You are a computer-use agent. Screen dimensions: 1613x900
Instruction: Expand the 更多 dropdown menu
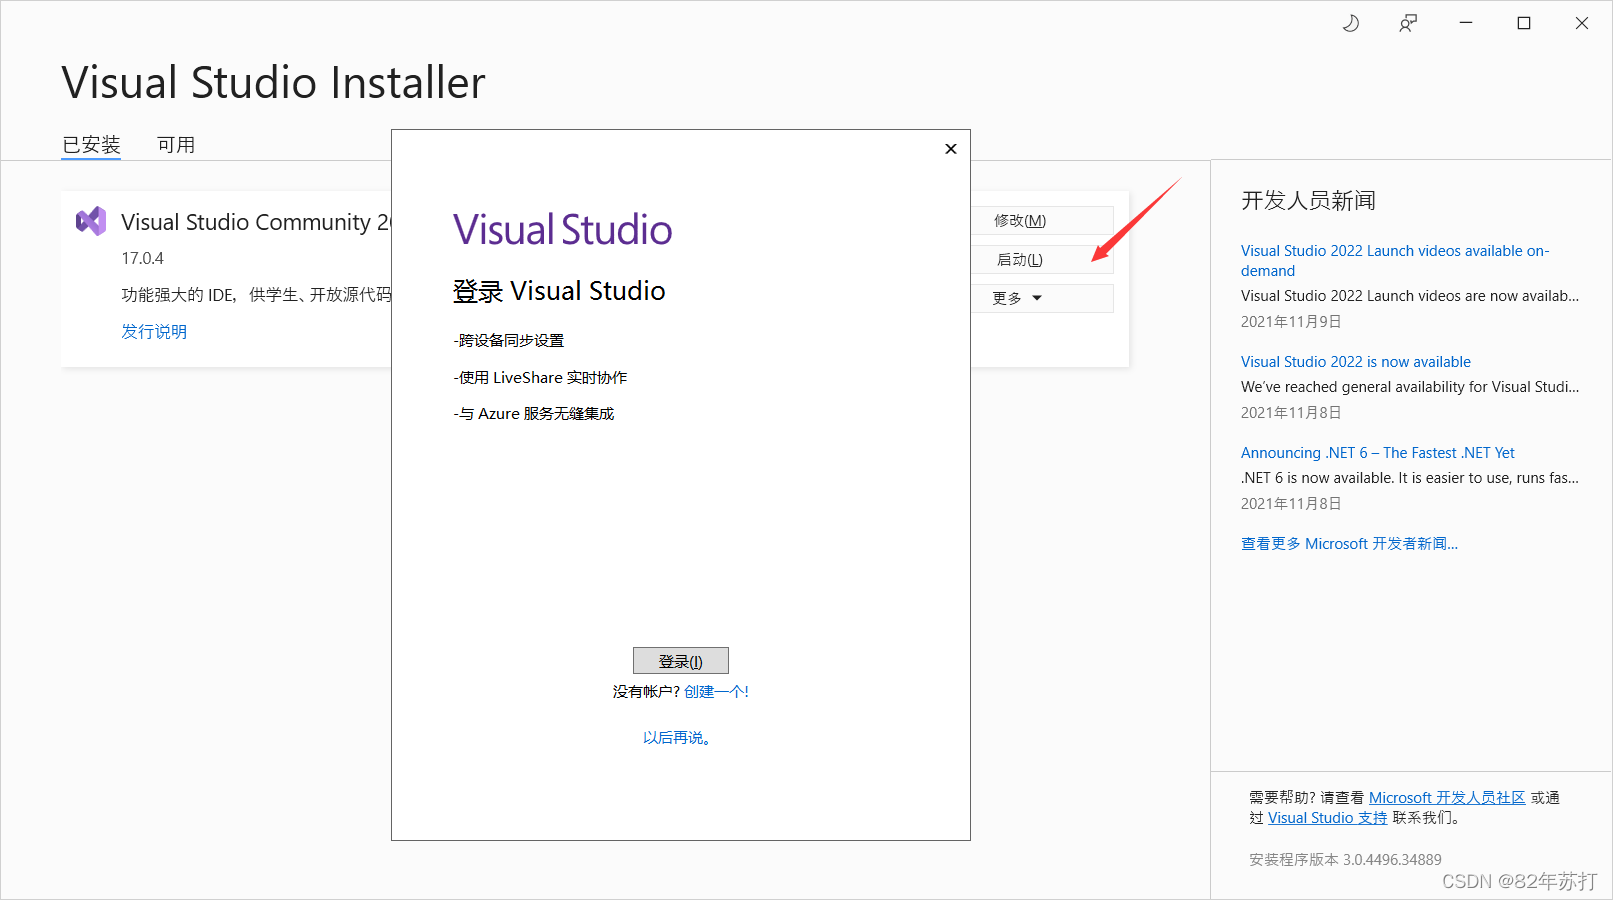coord(1015,297)
